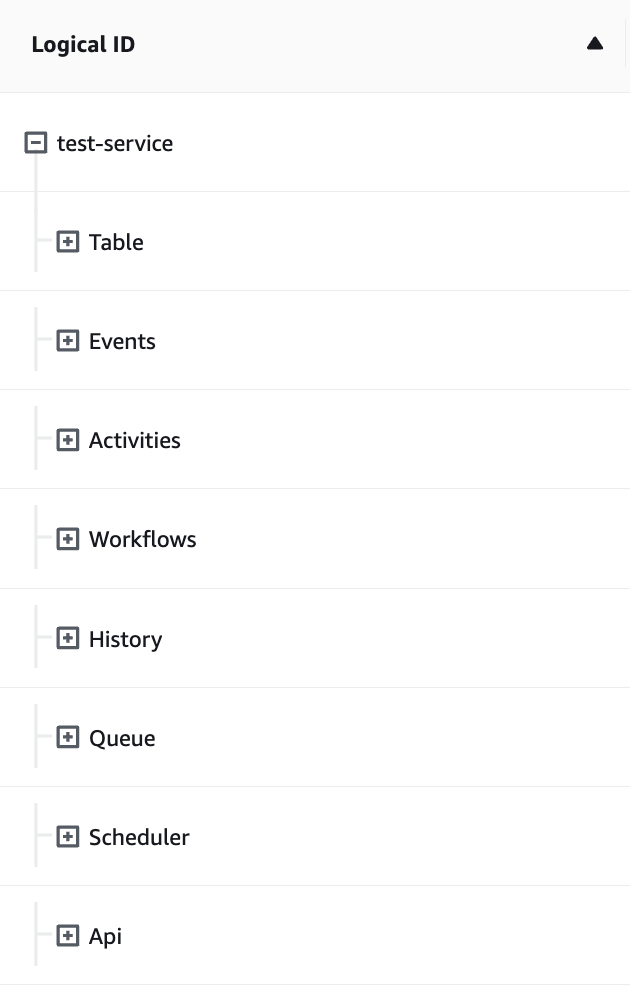Expand the Scheduler node
The width and height of the screenshot is (630, 992).
(x=67, y=837)
